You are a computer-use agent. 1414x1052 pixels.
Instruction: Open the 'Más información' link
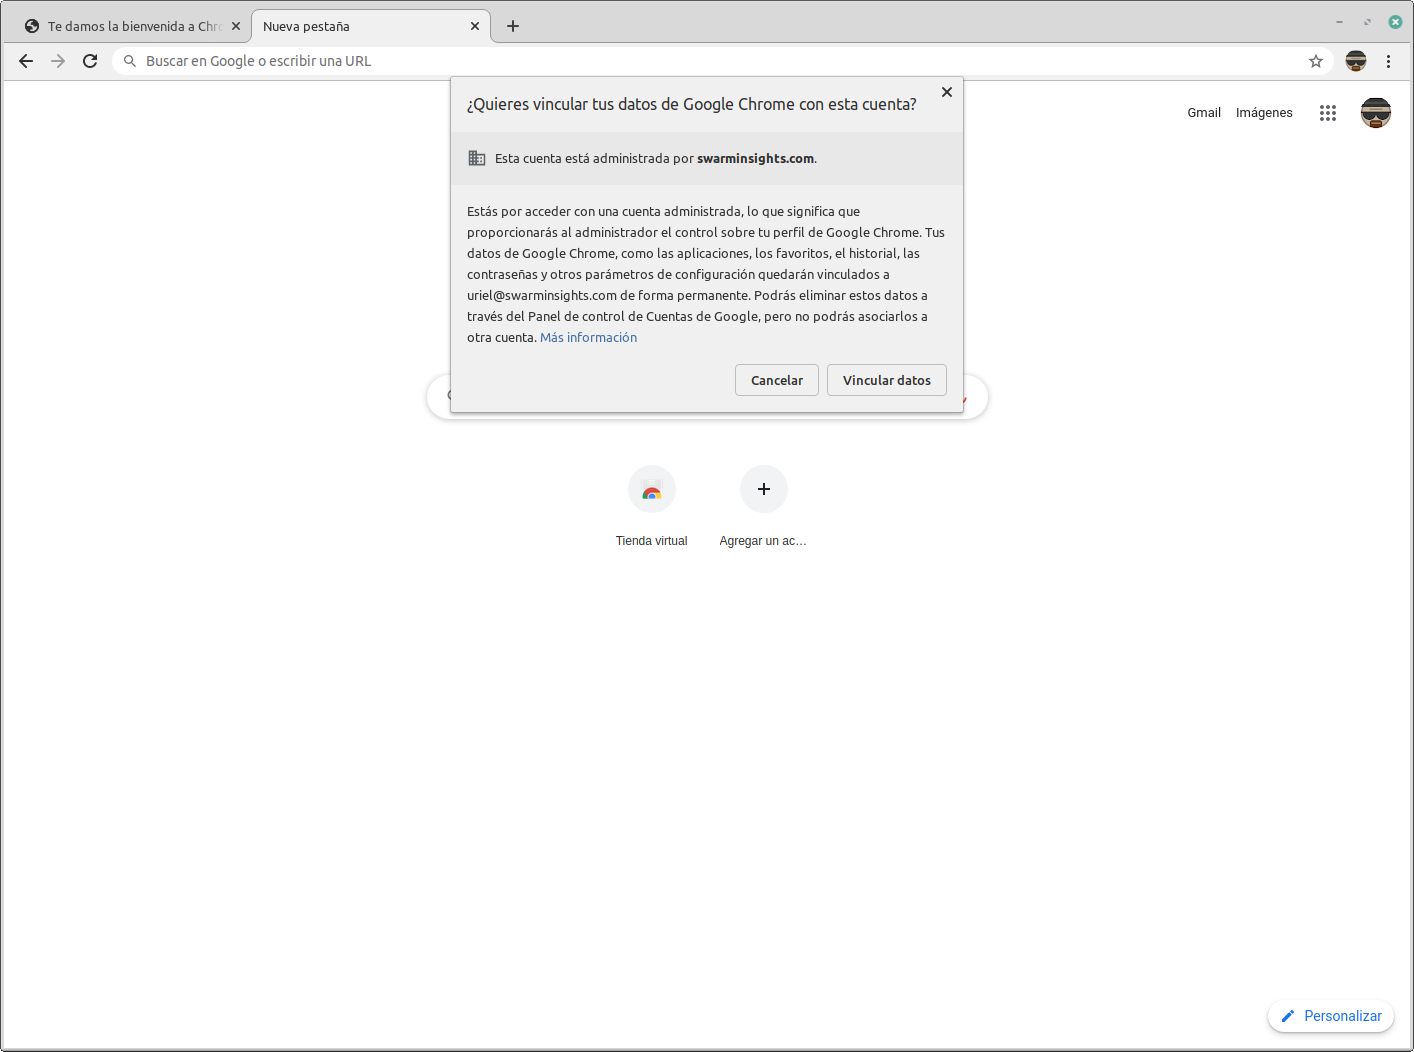click(588, 338)
